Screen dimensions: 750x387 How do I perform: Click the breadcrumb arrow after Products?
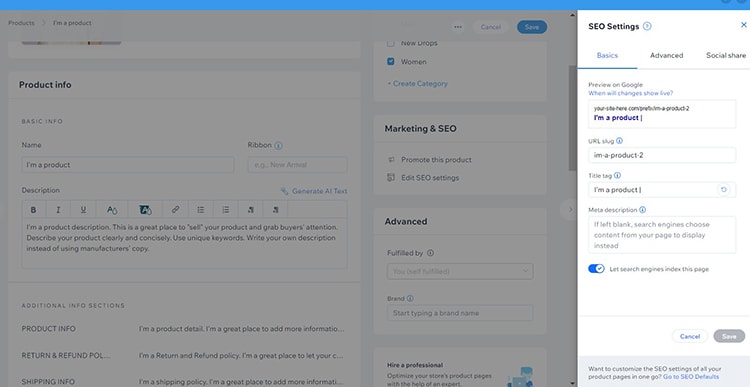(x=43, y=23)
